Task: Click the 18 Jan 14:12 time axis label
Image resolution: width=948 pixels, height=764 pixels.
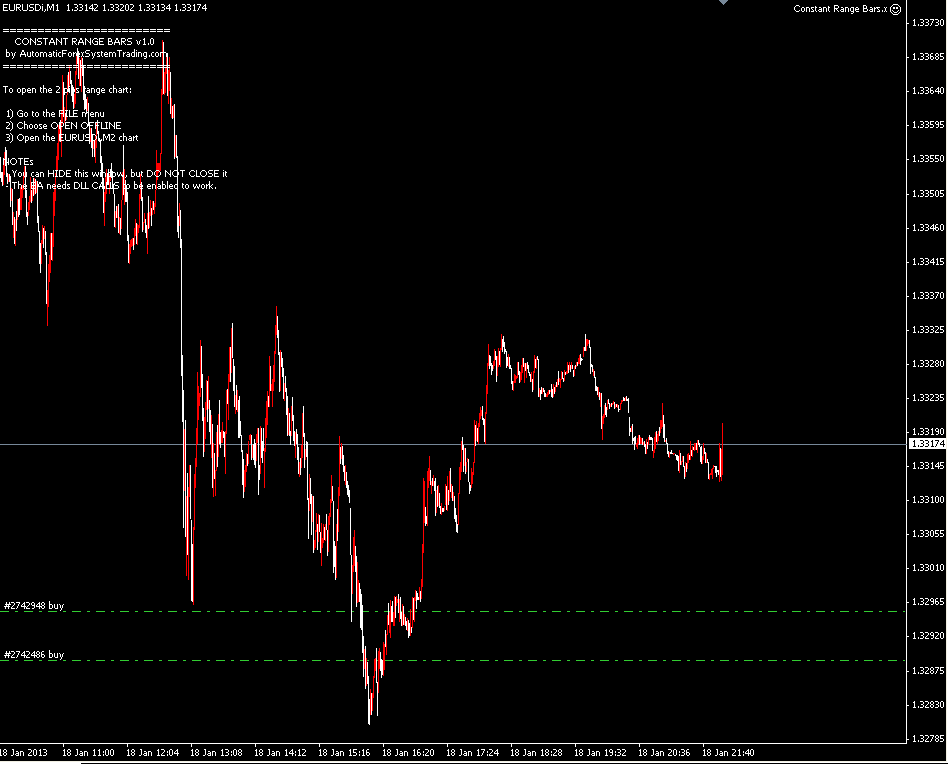Action: (281, 753)
